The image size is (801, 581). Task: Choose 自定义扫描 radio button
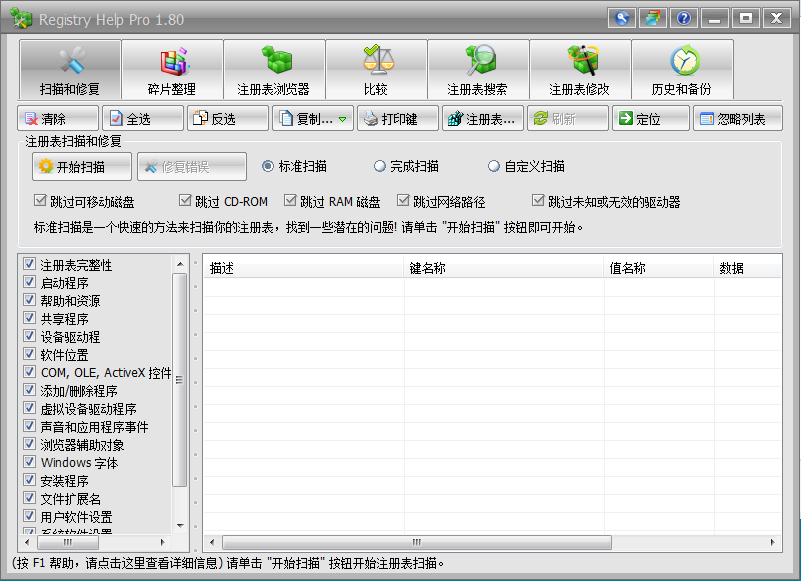(x=494, y=166)
